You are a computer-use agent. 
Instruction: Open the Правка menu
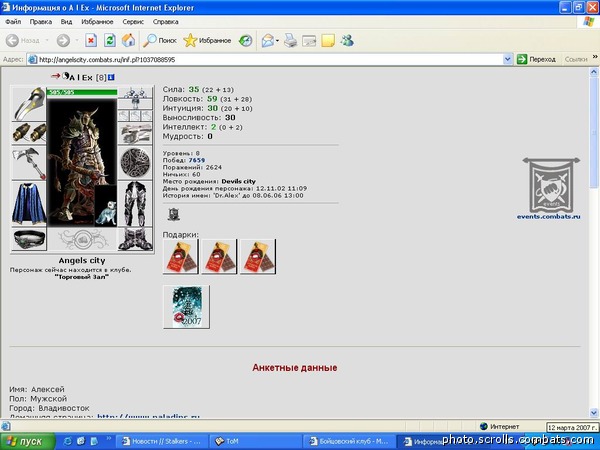41,22
